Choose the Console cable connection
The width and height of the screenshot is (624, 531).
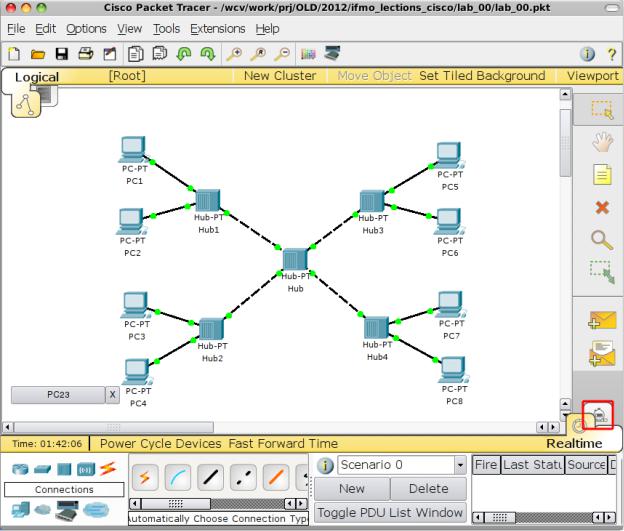pos(178,477)
